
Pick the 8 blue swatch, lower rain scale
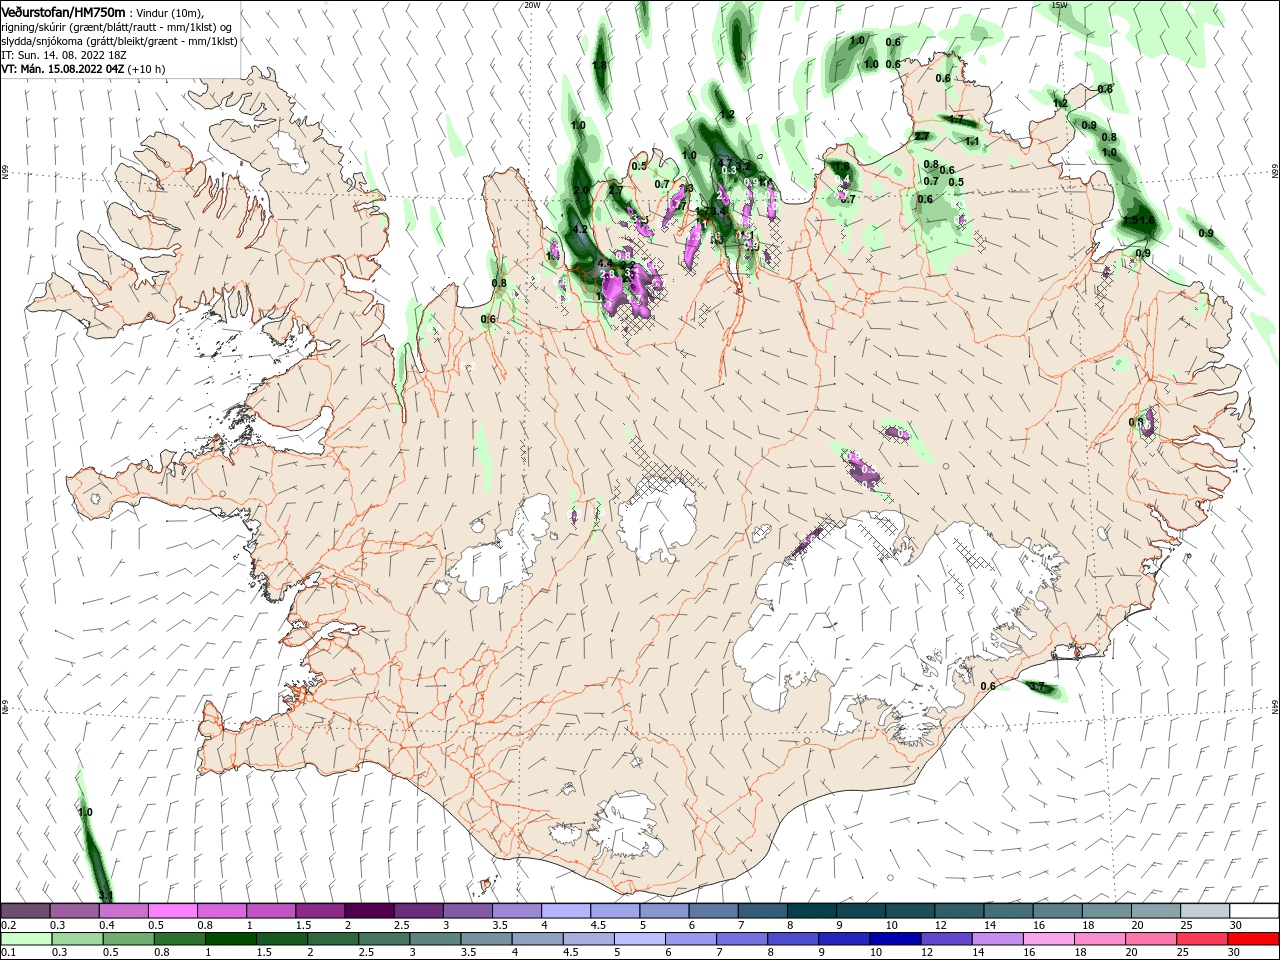[794, 939]
